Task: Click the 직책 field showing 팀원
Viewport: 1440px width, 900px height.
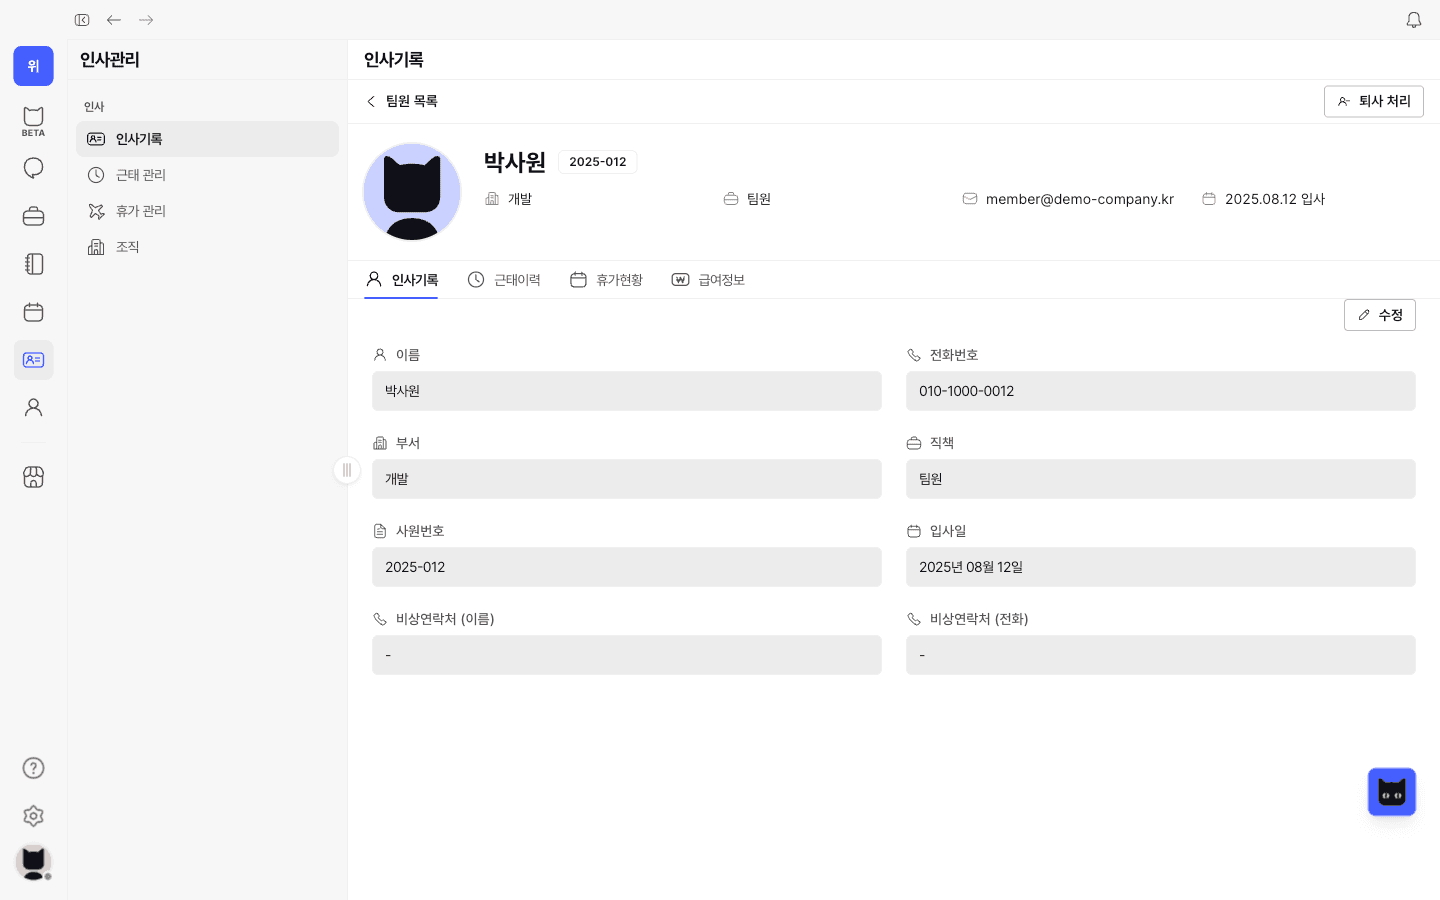Action: [1161, 479]
